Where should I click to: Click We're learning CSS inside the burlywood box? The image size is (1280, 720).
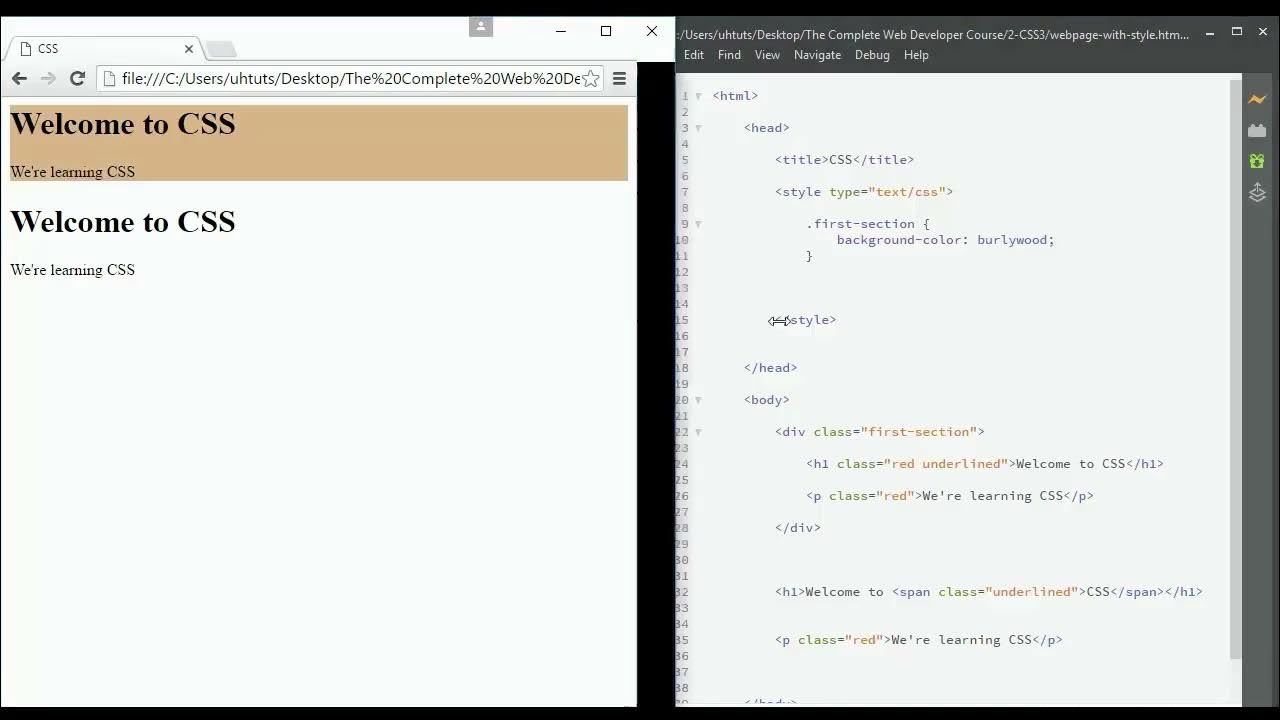pyautogui.click(x=72, y=172)
